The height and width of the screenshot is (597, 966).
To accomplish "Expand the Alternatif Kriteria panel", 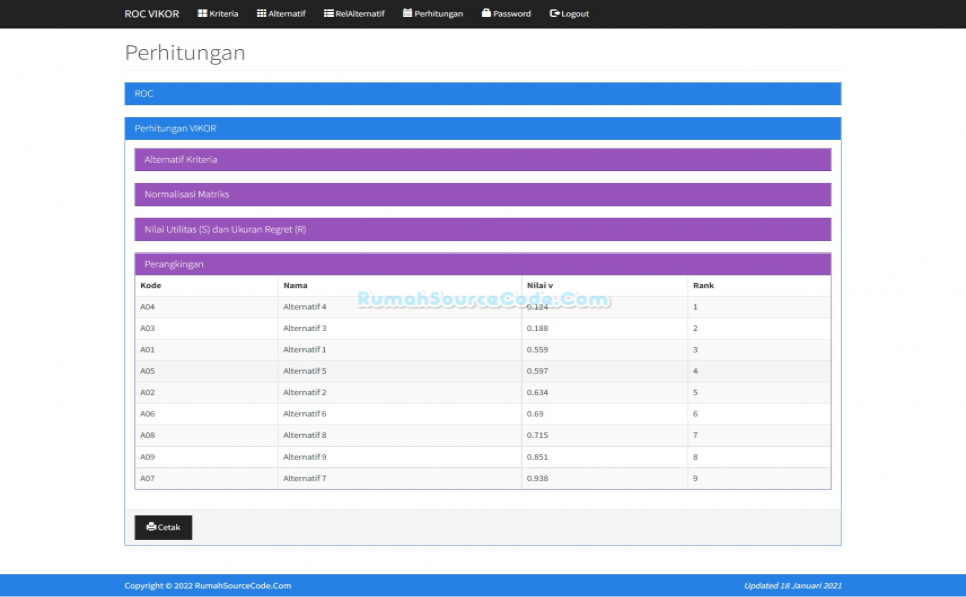I will click(x=483, y=159).
